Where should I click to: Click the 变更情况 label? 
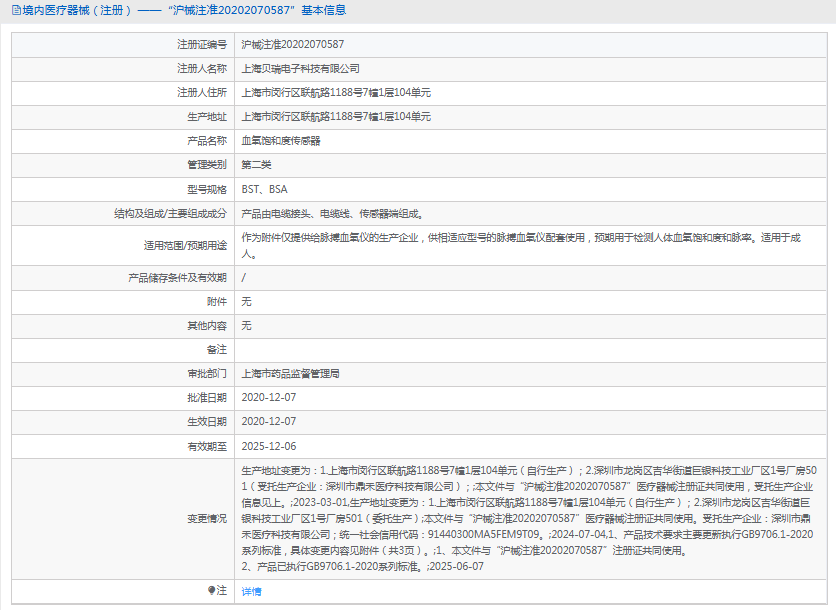click(x=207, y=518)
